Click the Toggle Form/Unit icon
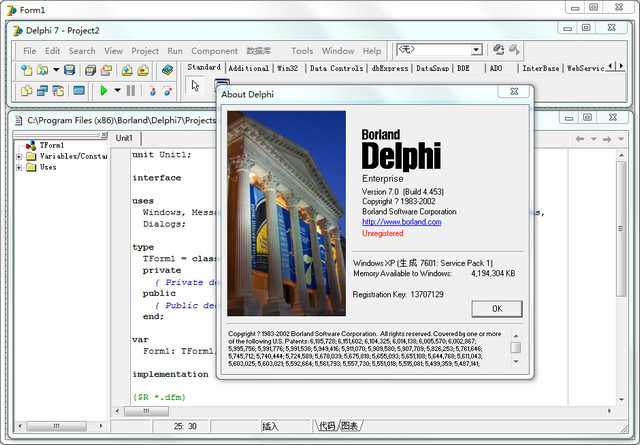 coord(58,91)
